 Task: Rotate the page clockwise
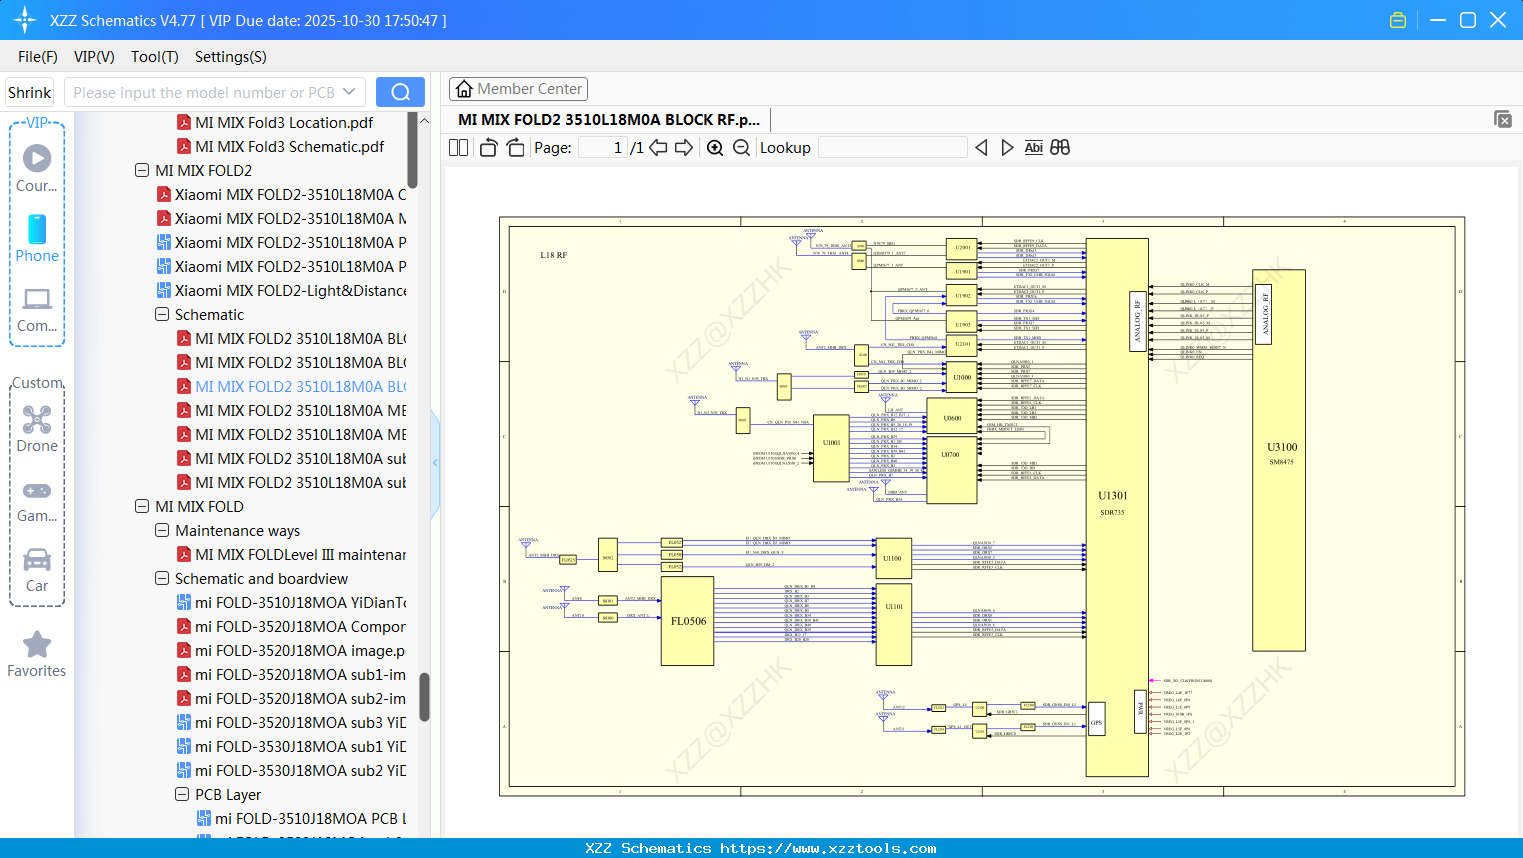tap(515, 148)
